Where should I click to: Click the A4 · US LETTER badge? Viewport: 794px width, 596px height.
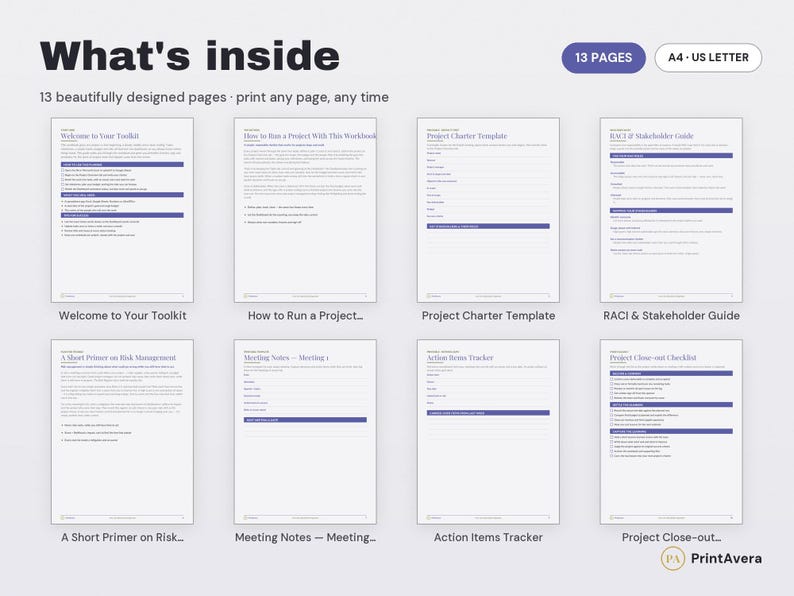(708, 58)
